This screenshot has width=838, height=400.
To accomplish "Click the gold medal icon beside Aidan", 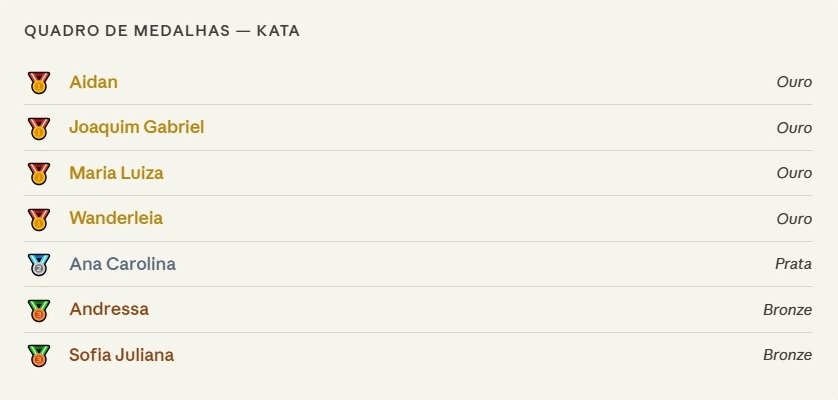I will (x=38, y=82).
